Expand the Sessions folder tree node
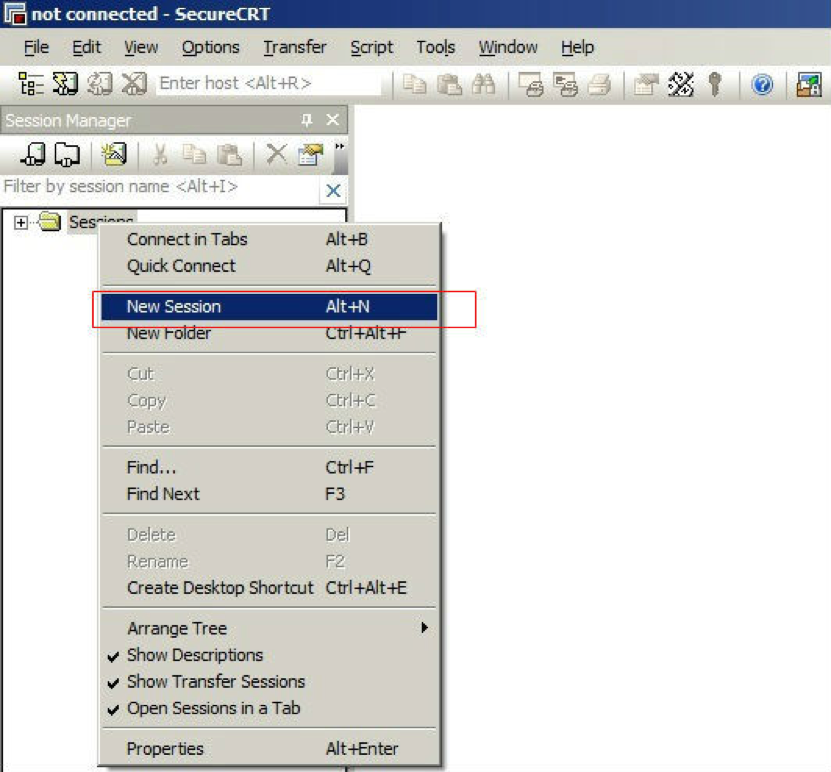 tap(21, 222)
